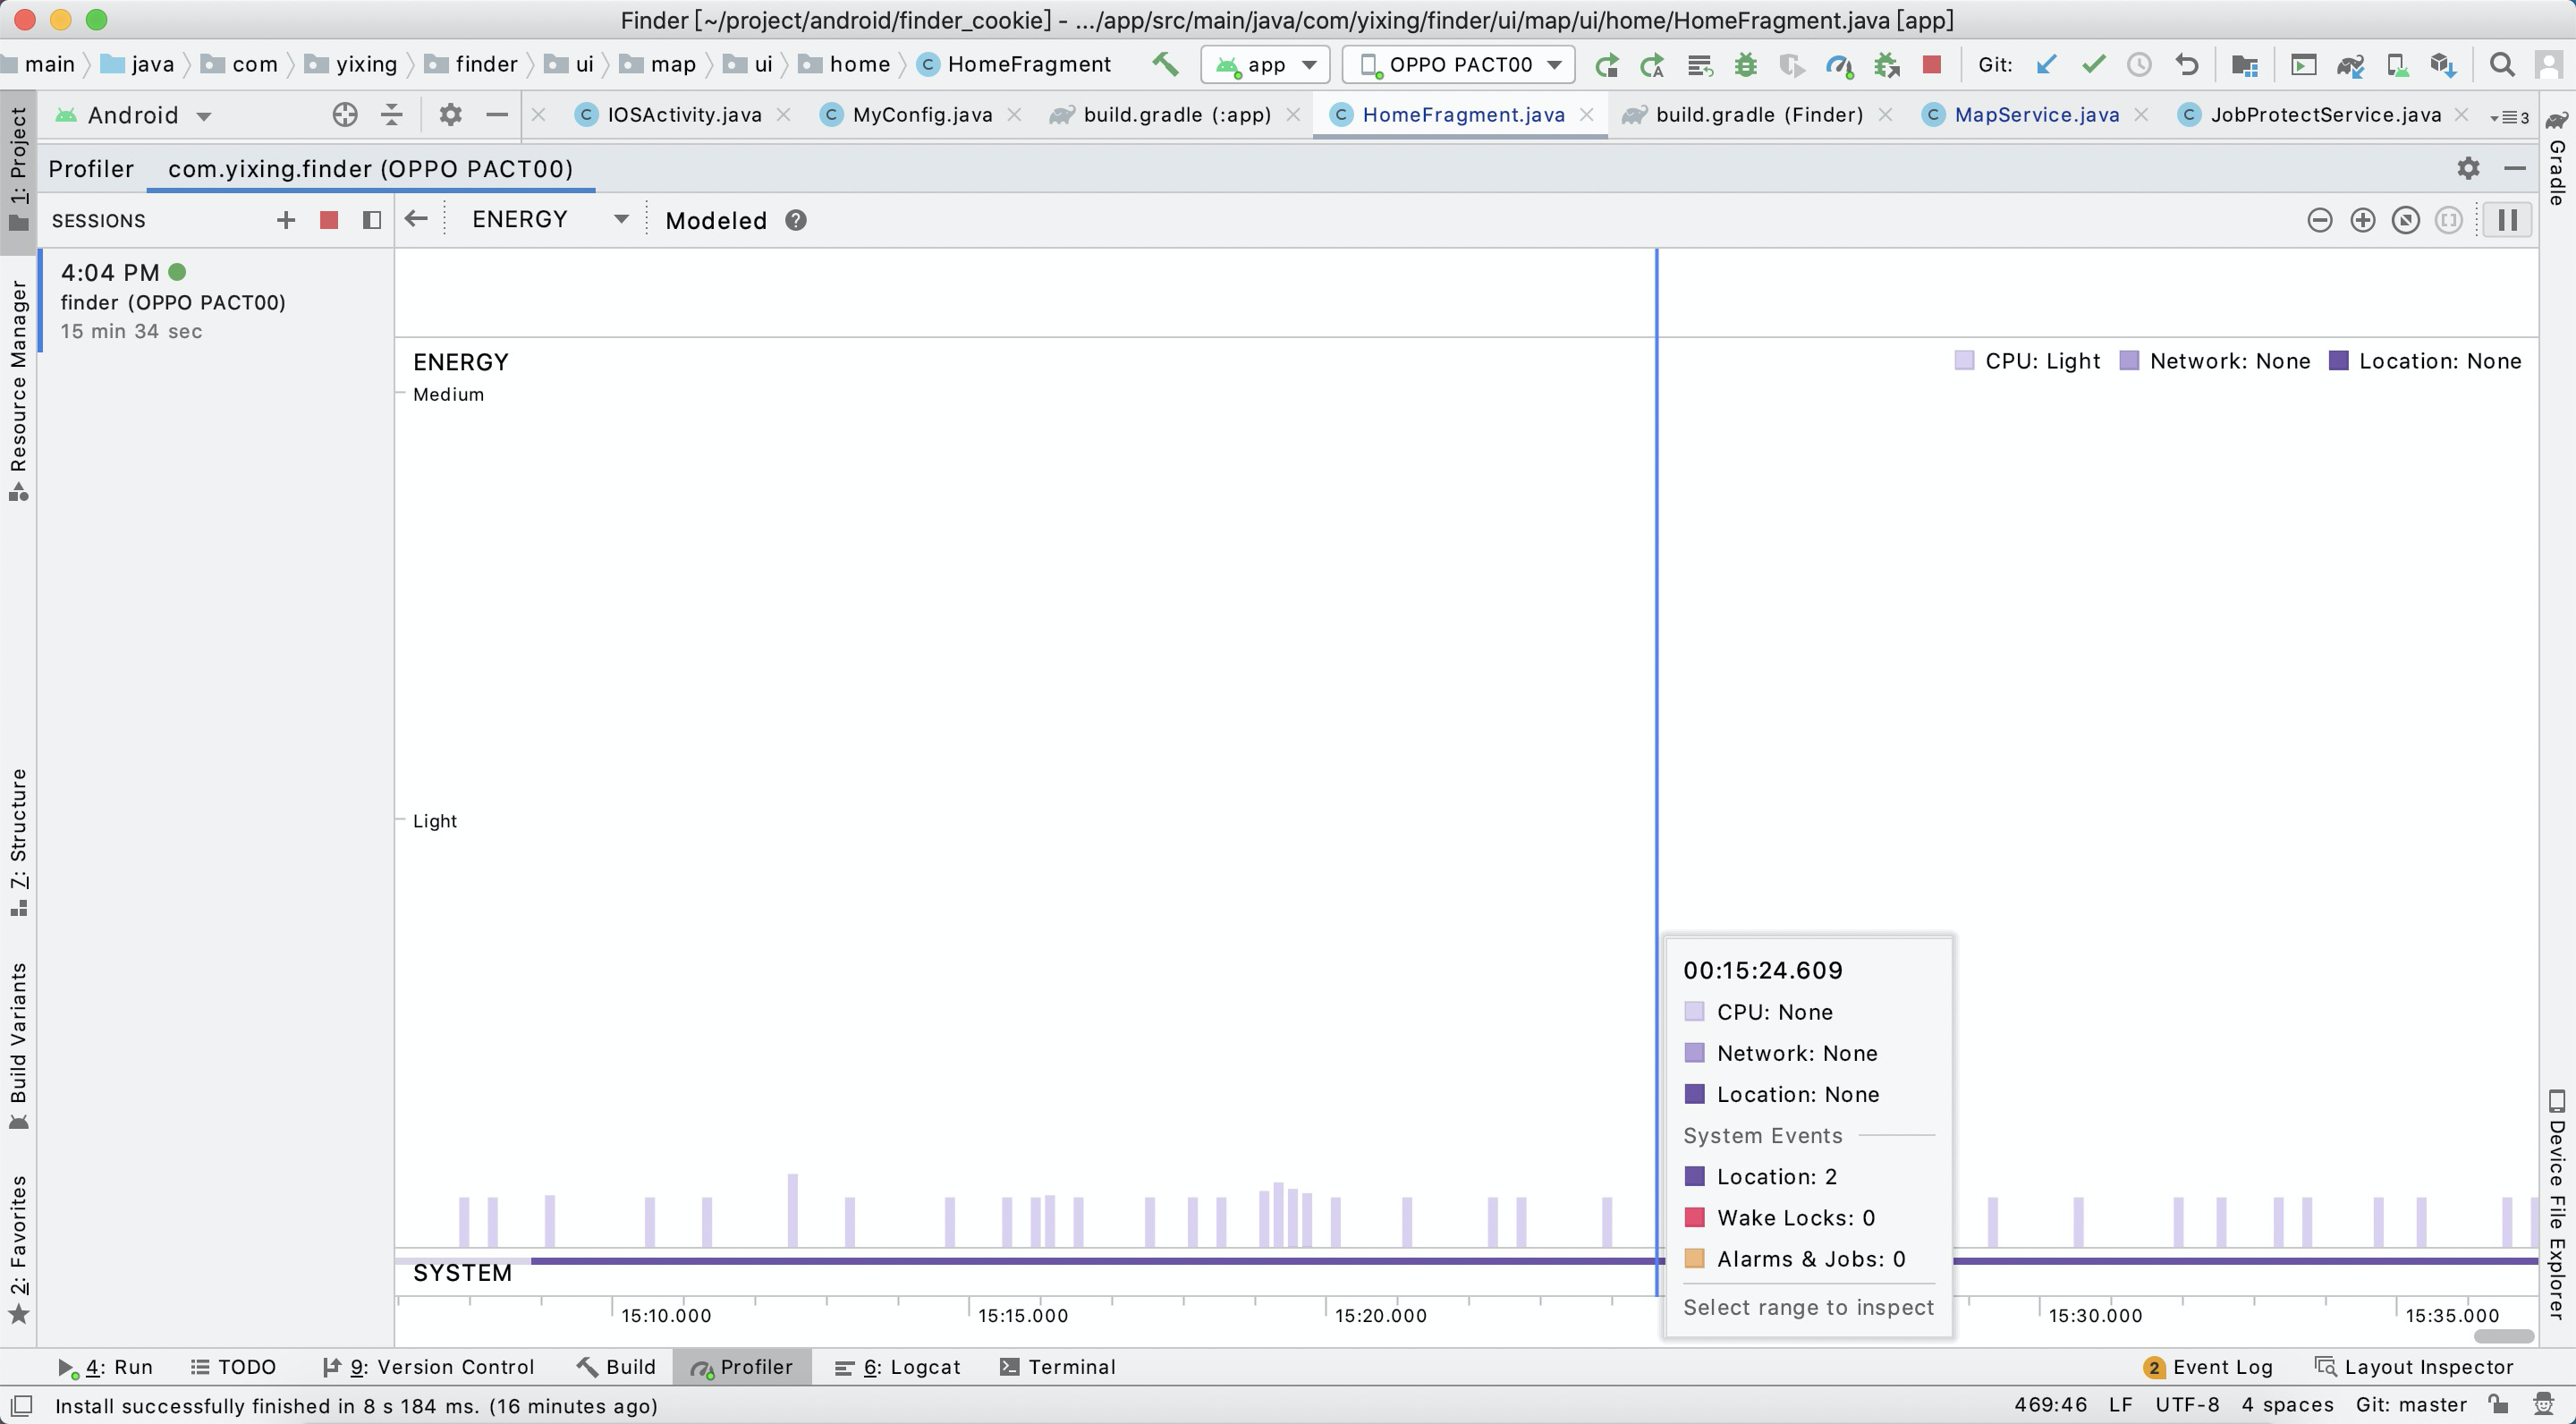Click the Search Everywhere magnifier icon
Image resolution: width=2576 pixels, height=1424 pixels.
2502,65
